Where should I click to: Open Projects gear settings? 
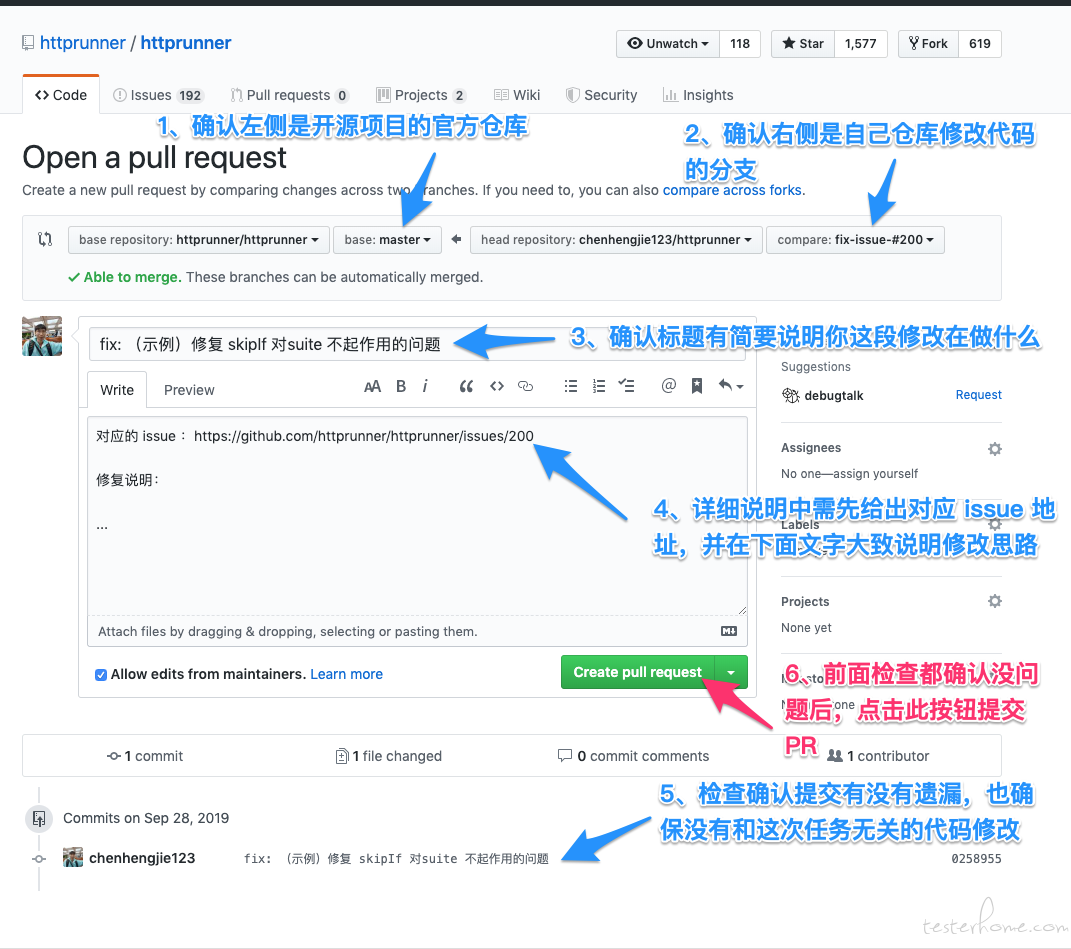(994, 601)
